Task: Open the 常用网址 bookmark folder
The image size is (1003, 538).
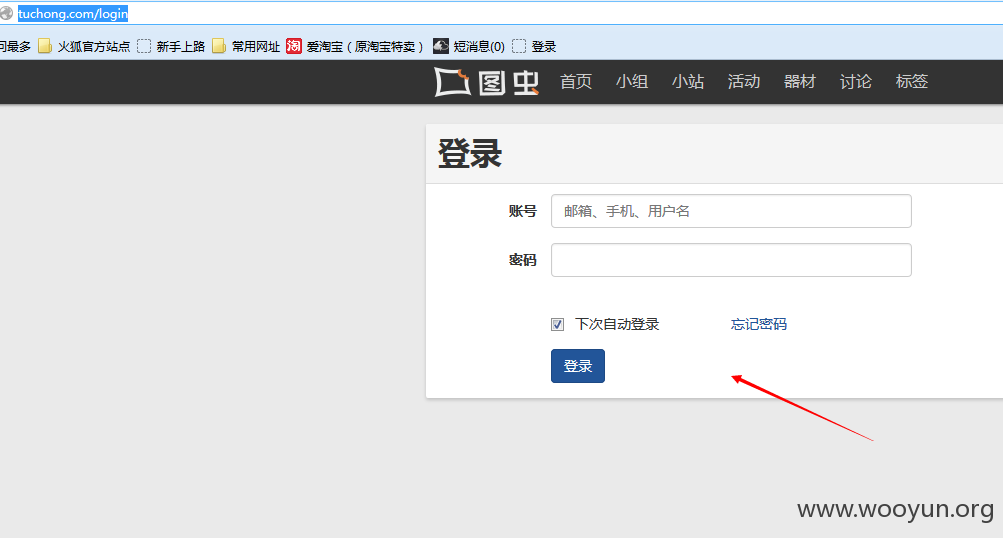Action: (x=246, y=46)
